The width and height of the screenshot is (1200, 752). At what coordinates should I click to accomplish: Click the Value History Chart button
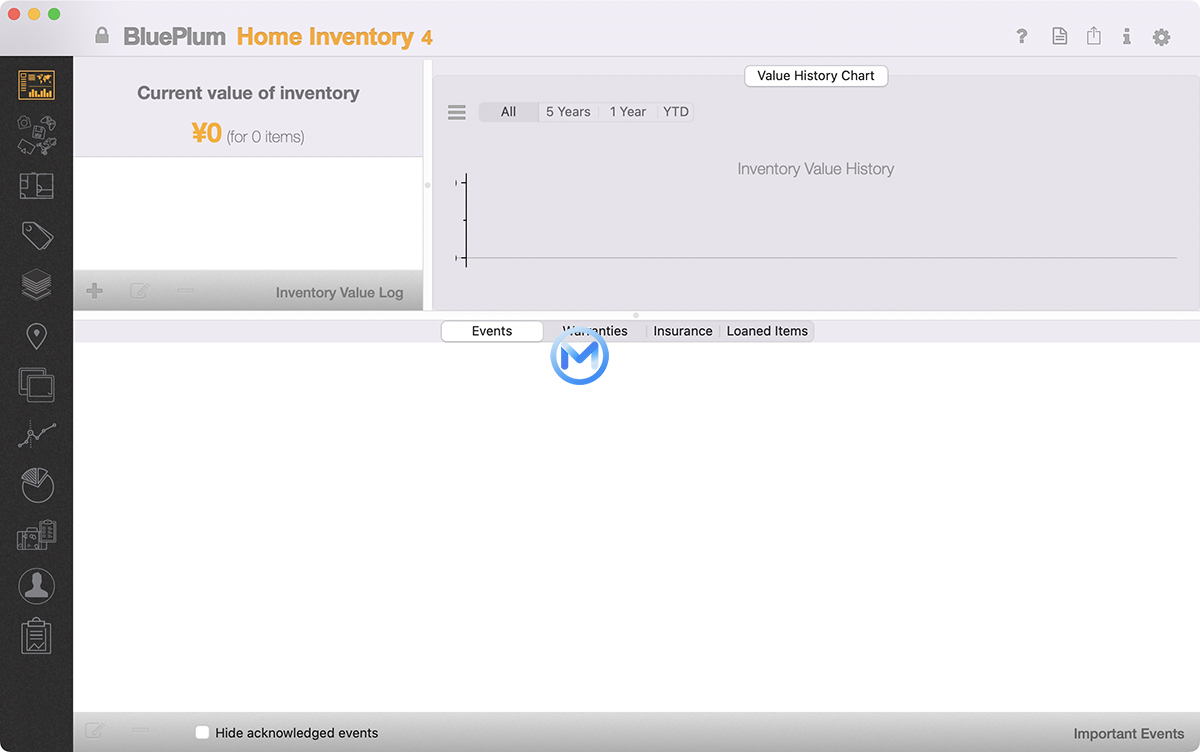tap(816, 76)
